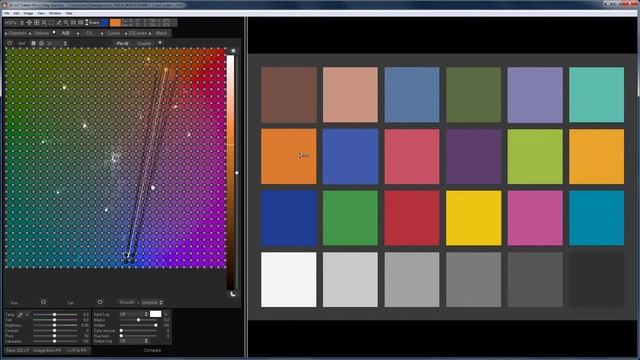Click the Blacks slider handle
This screenshot has height=360, width=640.
[138, 320]
